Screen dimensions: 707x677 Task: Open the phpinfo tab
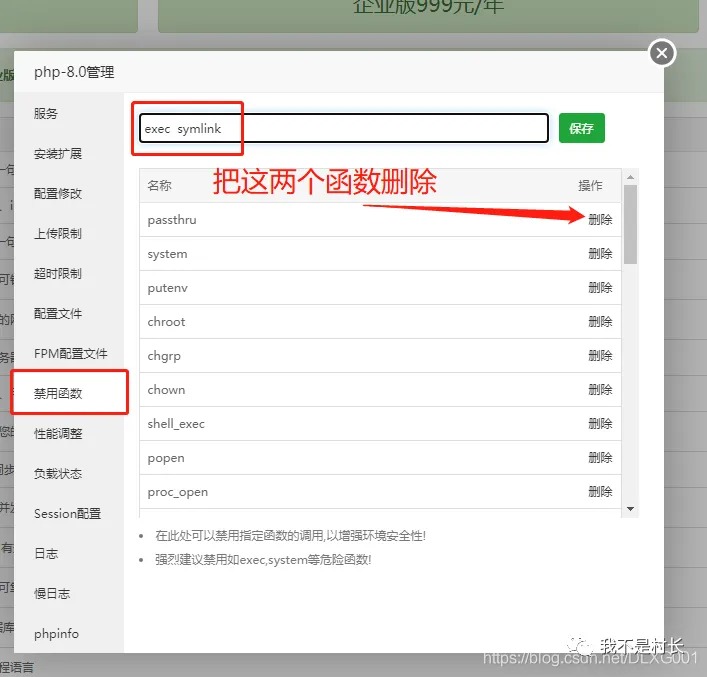(56, 634)
